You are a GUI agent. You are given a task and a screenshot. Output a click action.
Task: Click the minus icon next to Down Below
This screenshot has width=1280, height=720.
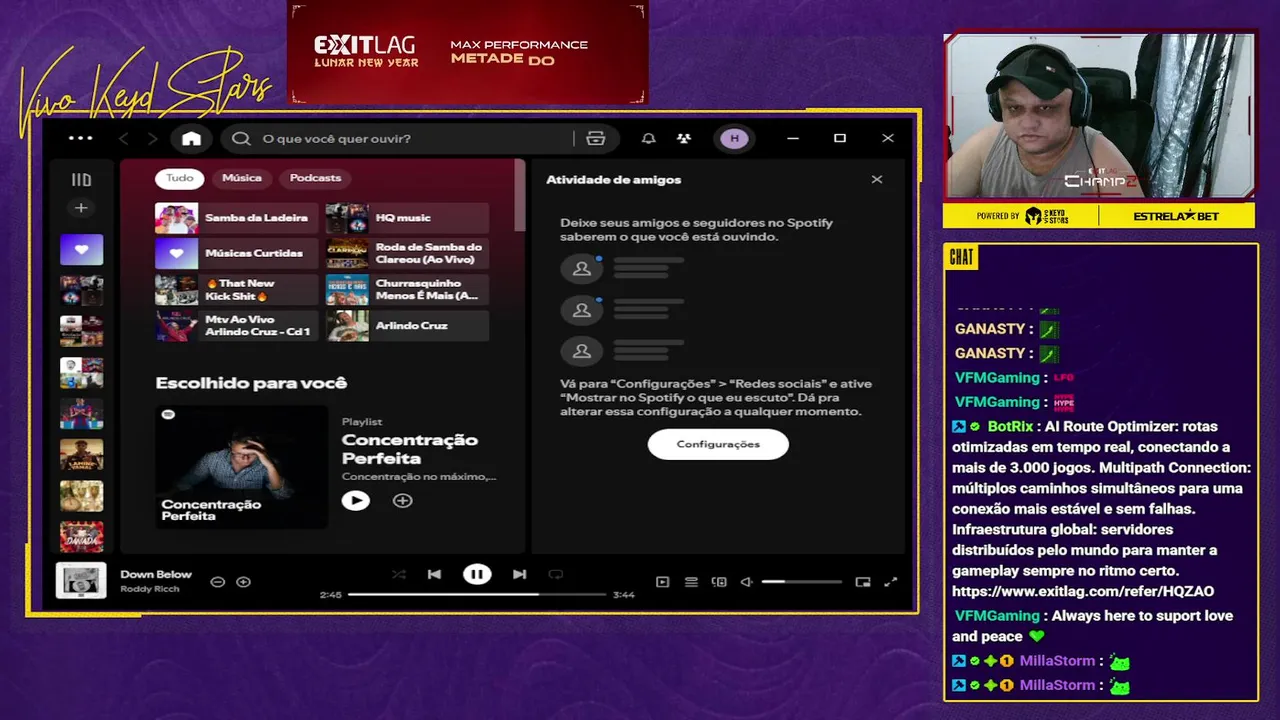click(x=217, y=582)
